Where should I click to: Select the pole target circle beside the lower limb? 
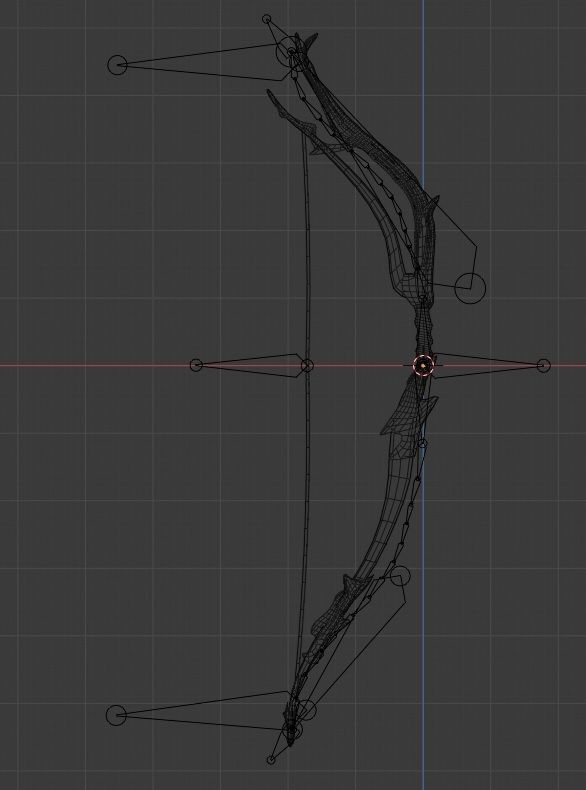click(400, 576)
